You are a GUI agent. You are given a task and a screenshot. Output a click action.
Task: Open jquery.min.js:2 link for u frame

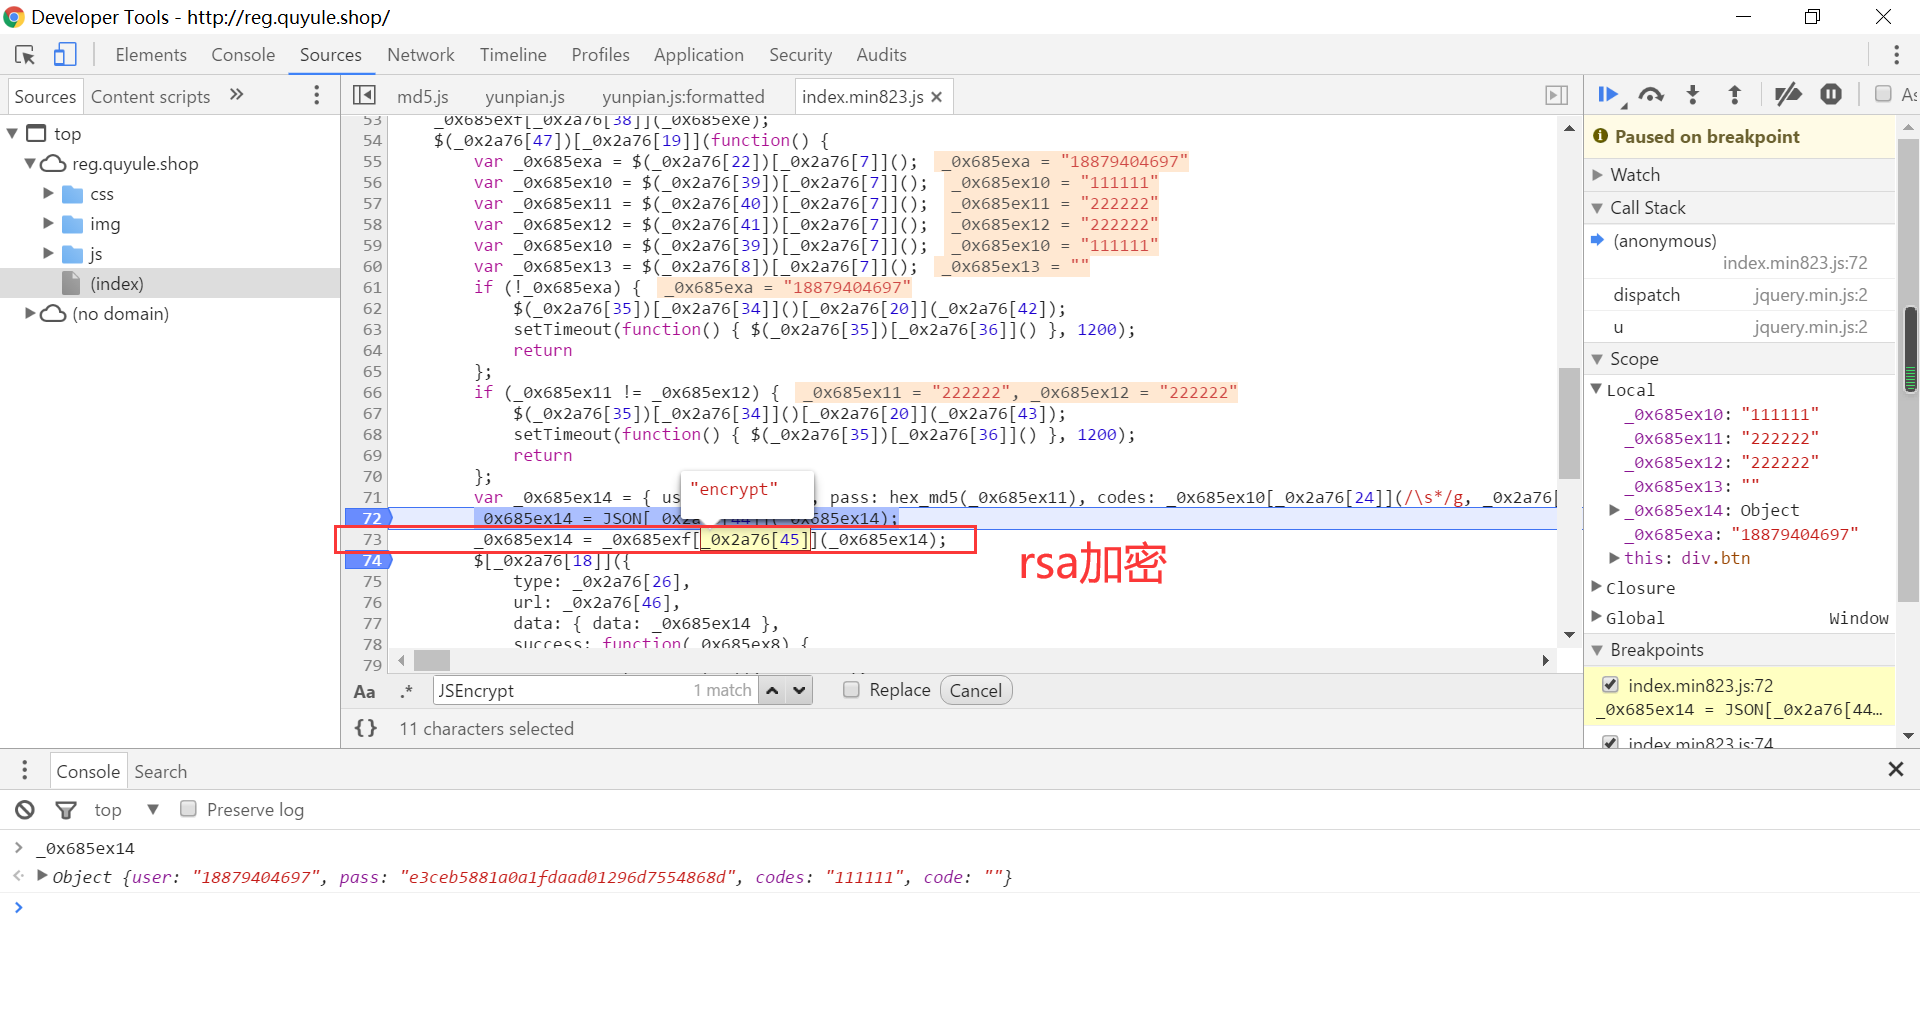[x=1810, y=327]
